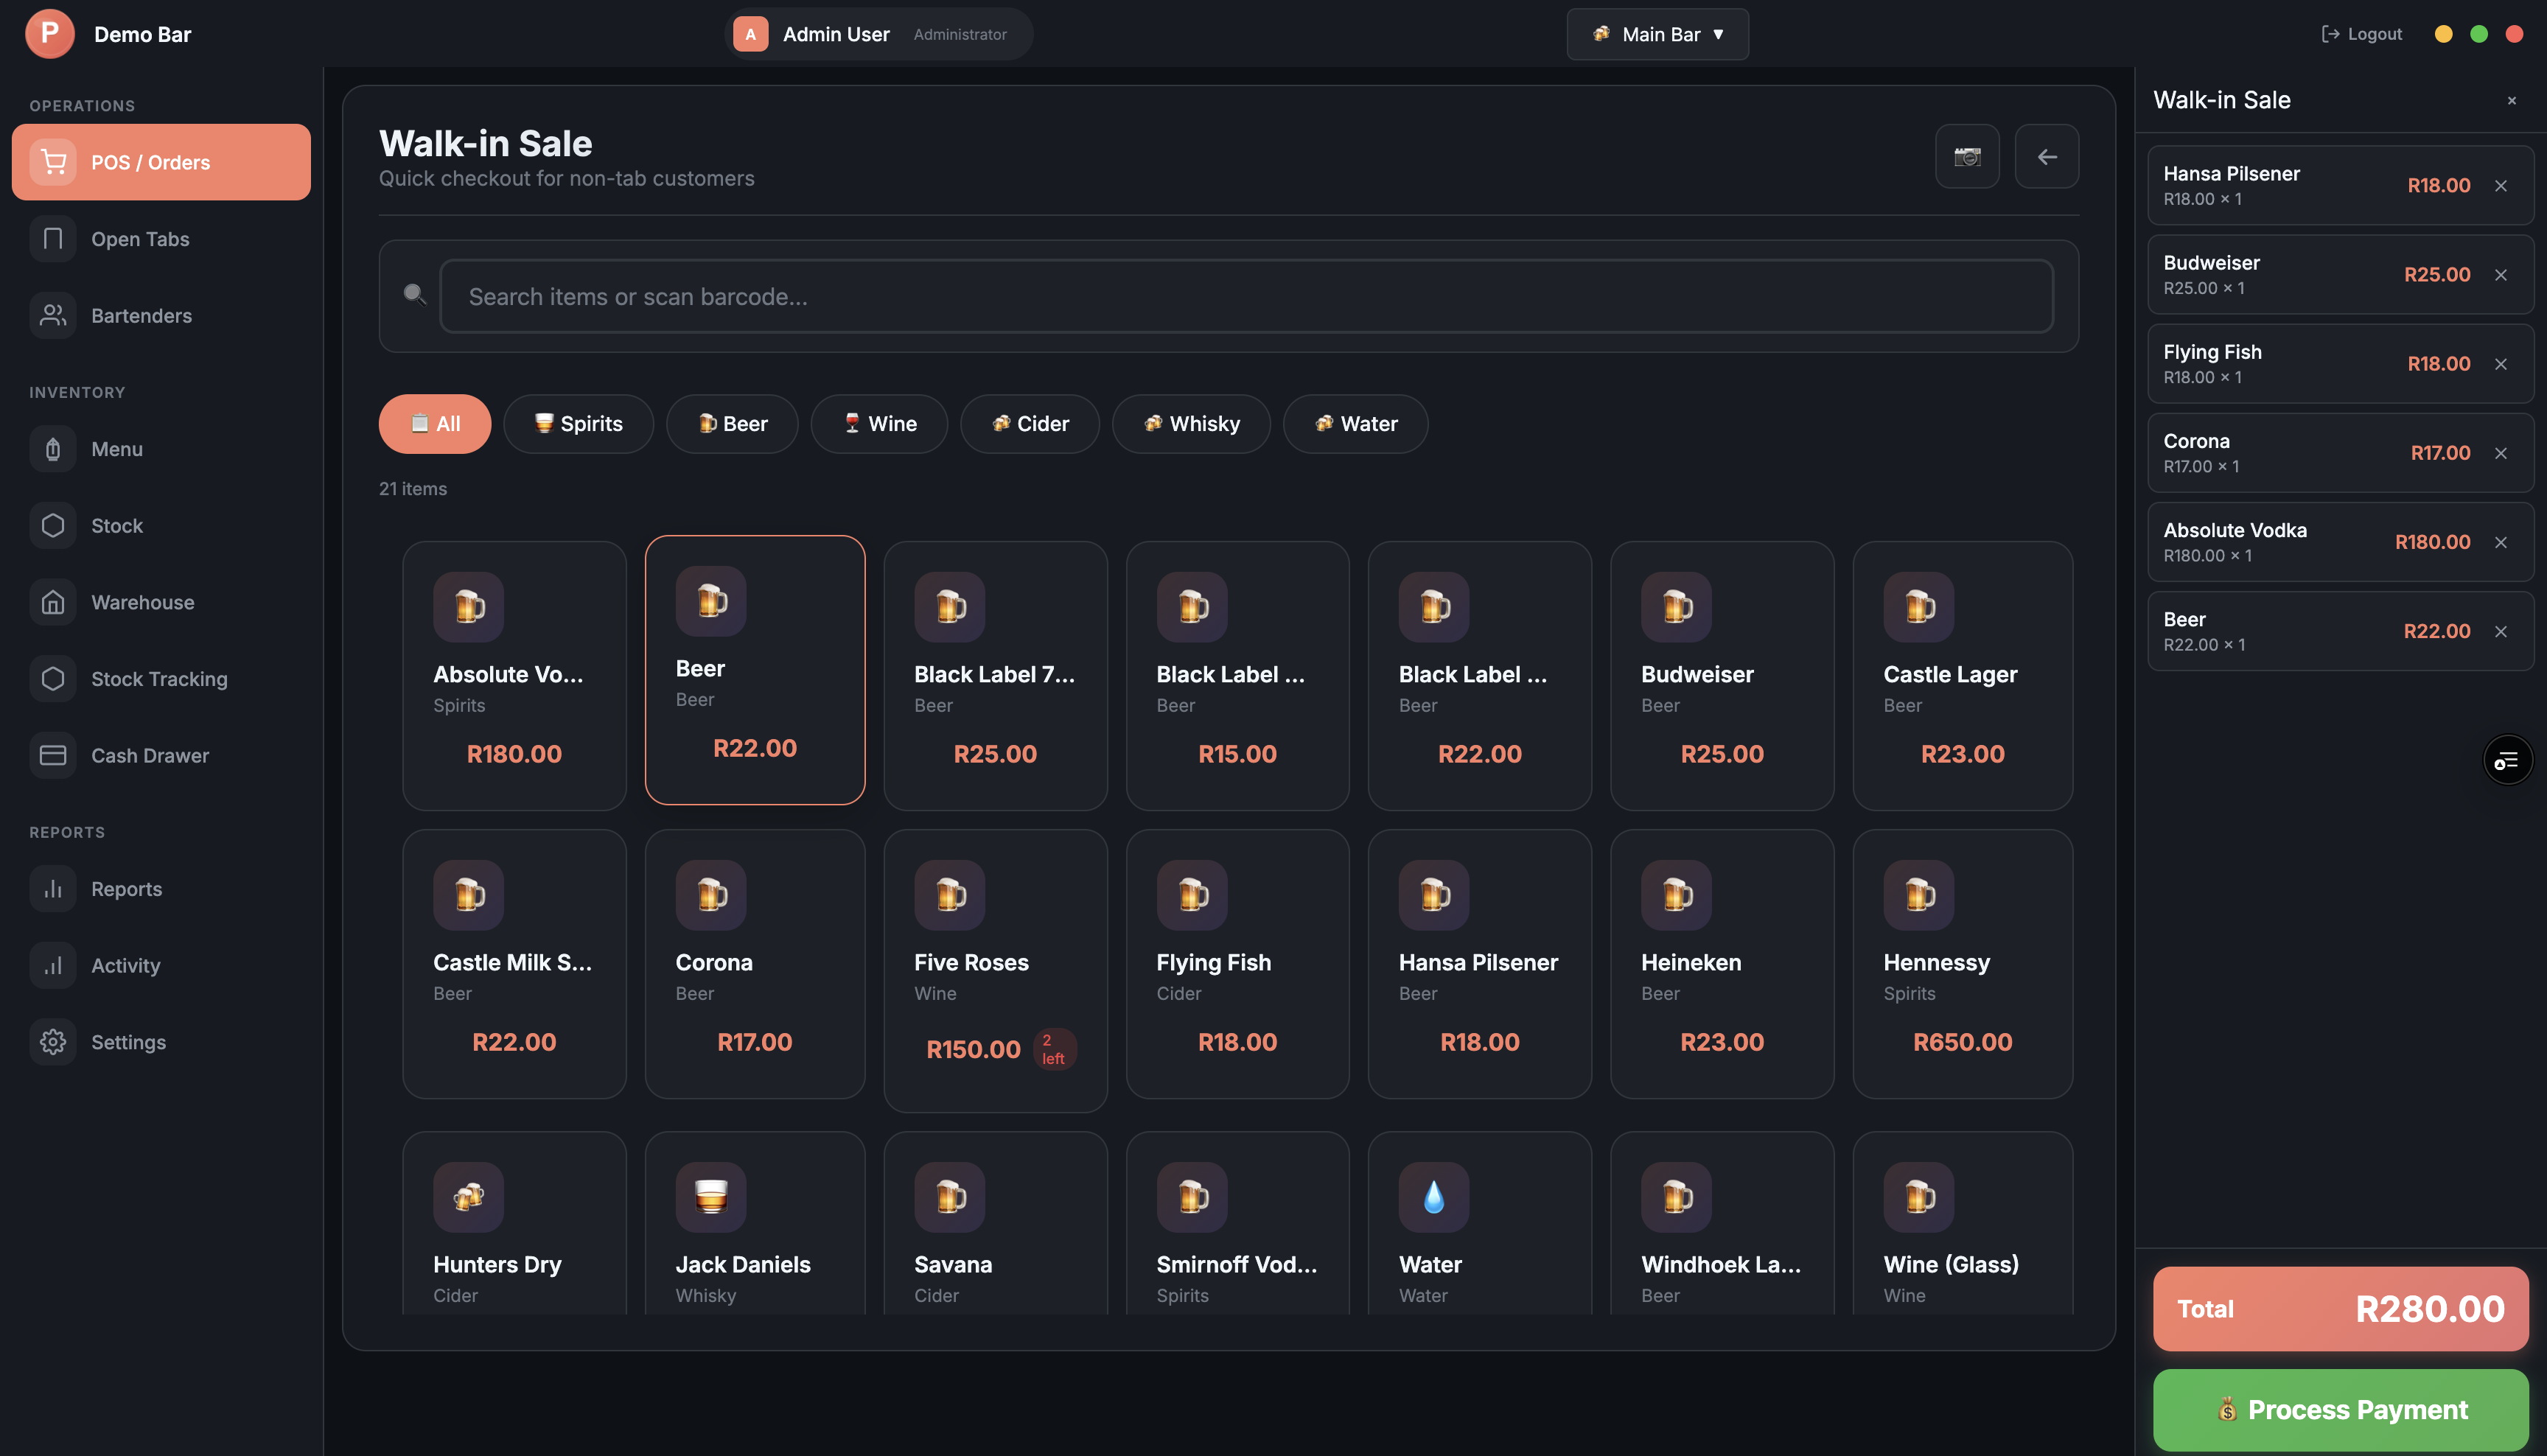The height and width of the screenshot is (1456, 2547).
Task: Filter items by Beer category
Action: [732, 423]
